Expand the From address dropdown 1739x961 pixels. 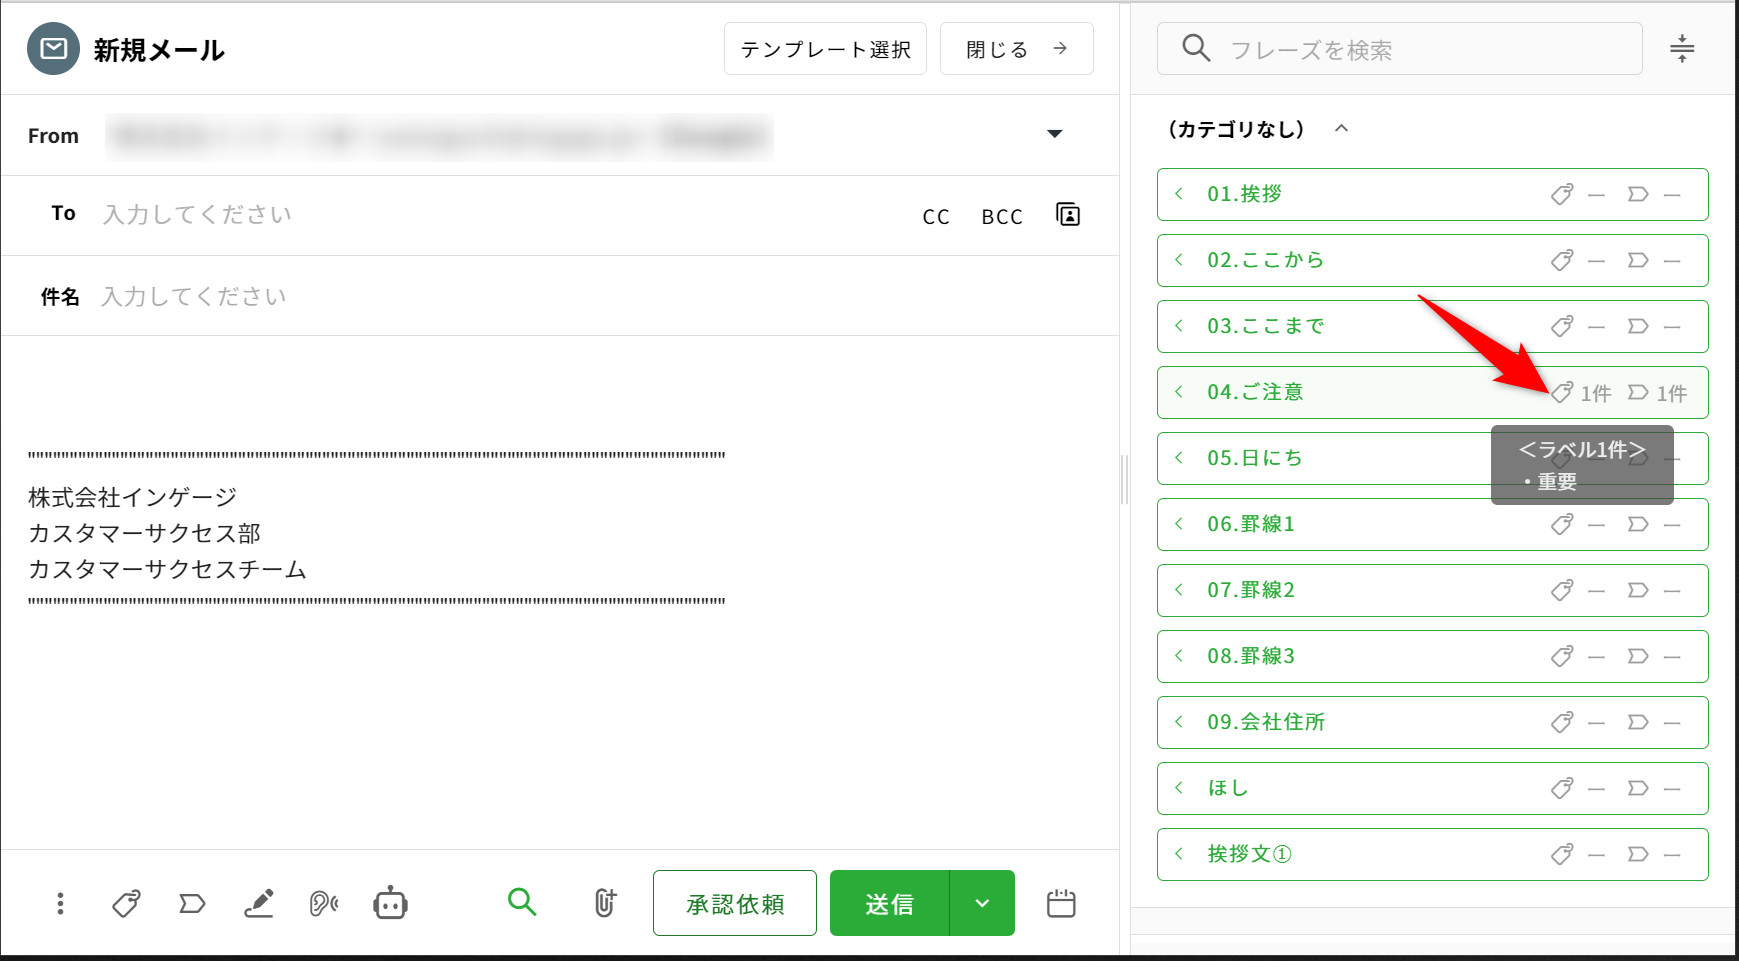(1054, 134)
